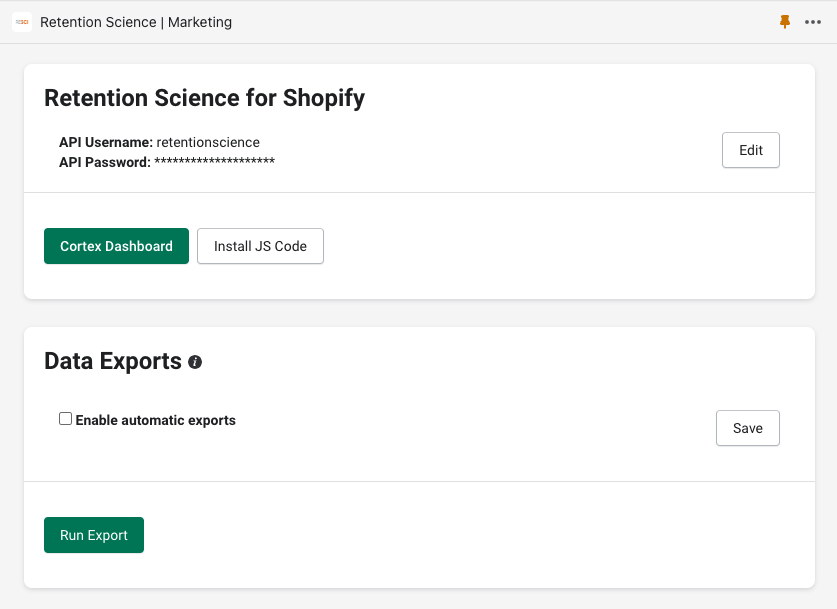Image resolution: width=837 pixels, height=609 pixels.
Task: Edit the API credentials
Action: click(x=751, y=150)
